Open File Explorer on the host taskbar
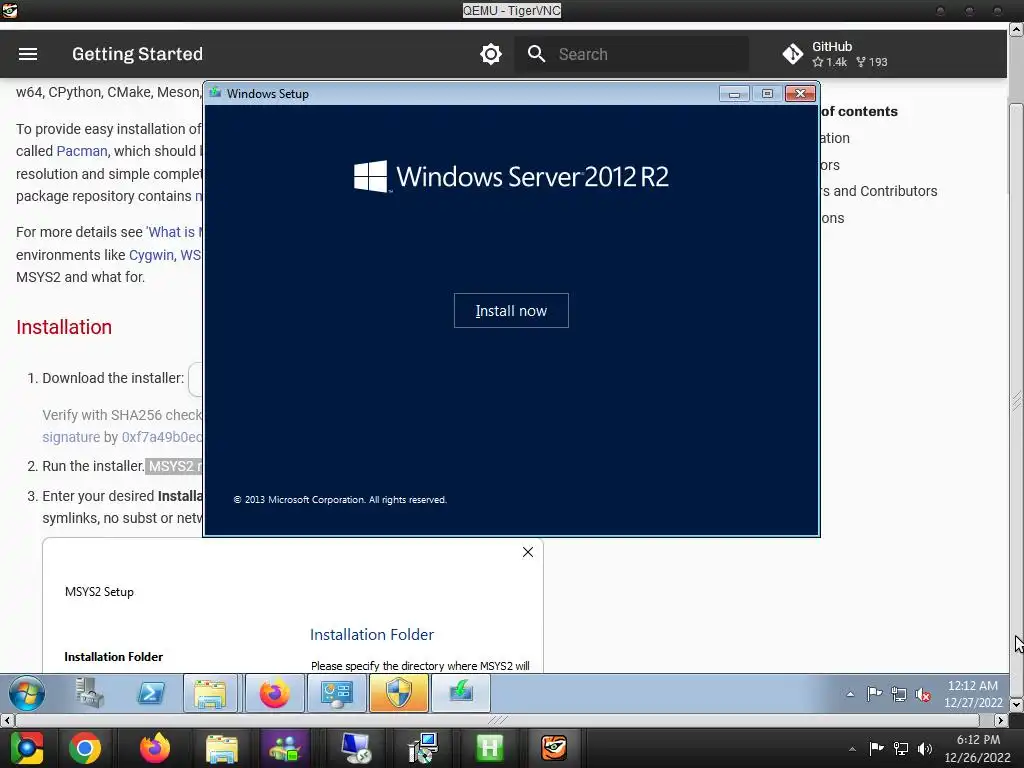 (222, 748)
